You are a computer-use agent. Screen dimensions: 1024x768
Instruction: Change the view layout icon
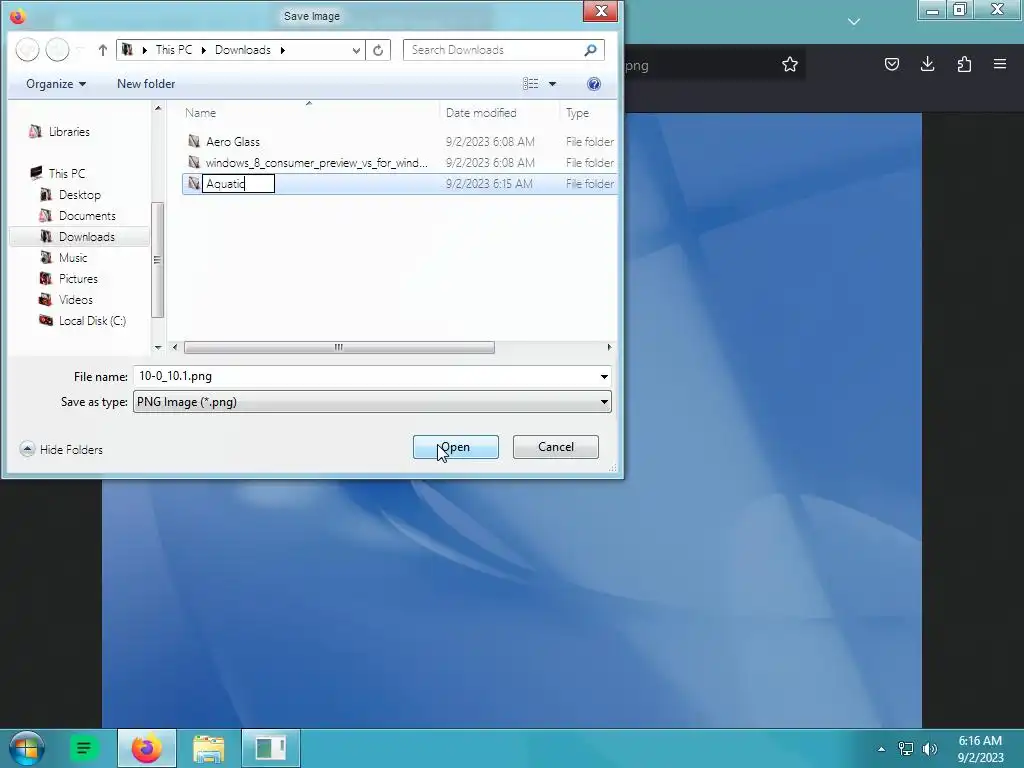pyautogui.click(x=530, y=84)
